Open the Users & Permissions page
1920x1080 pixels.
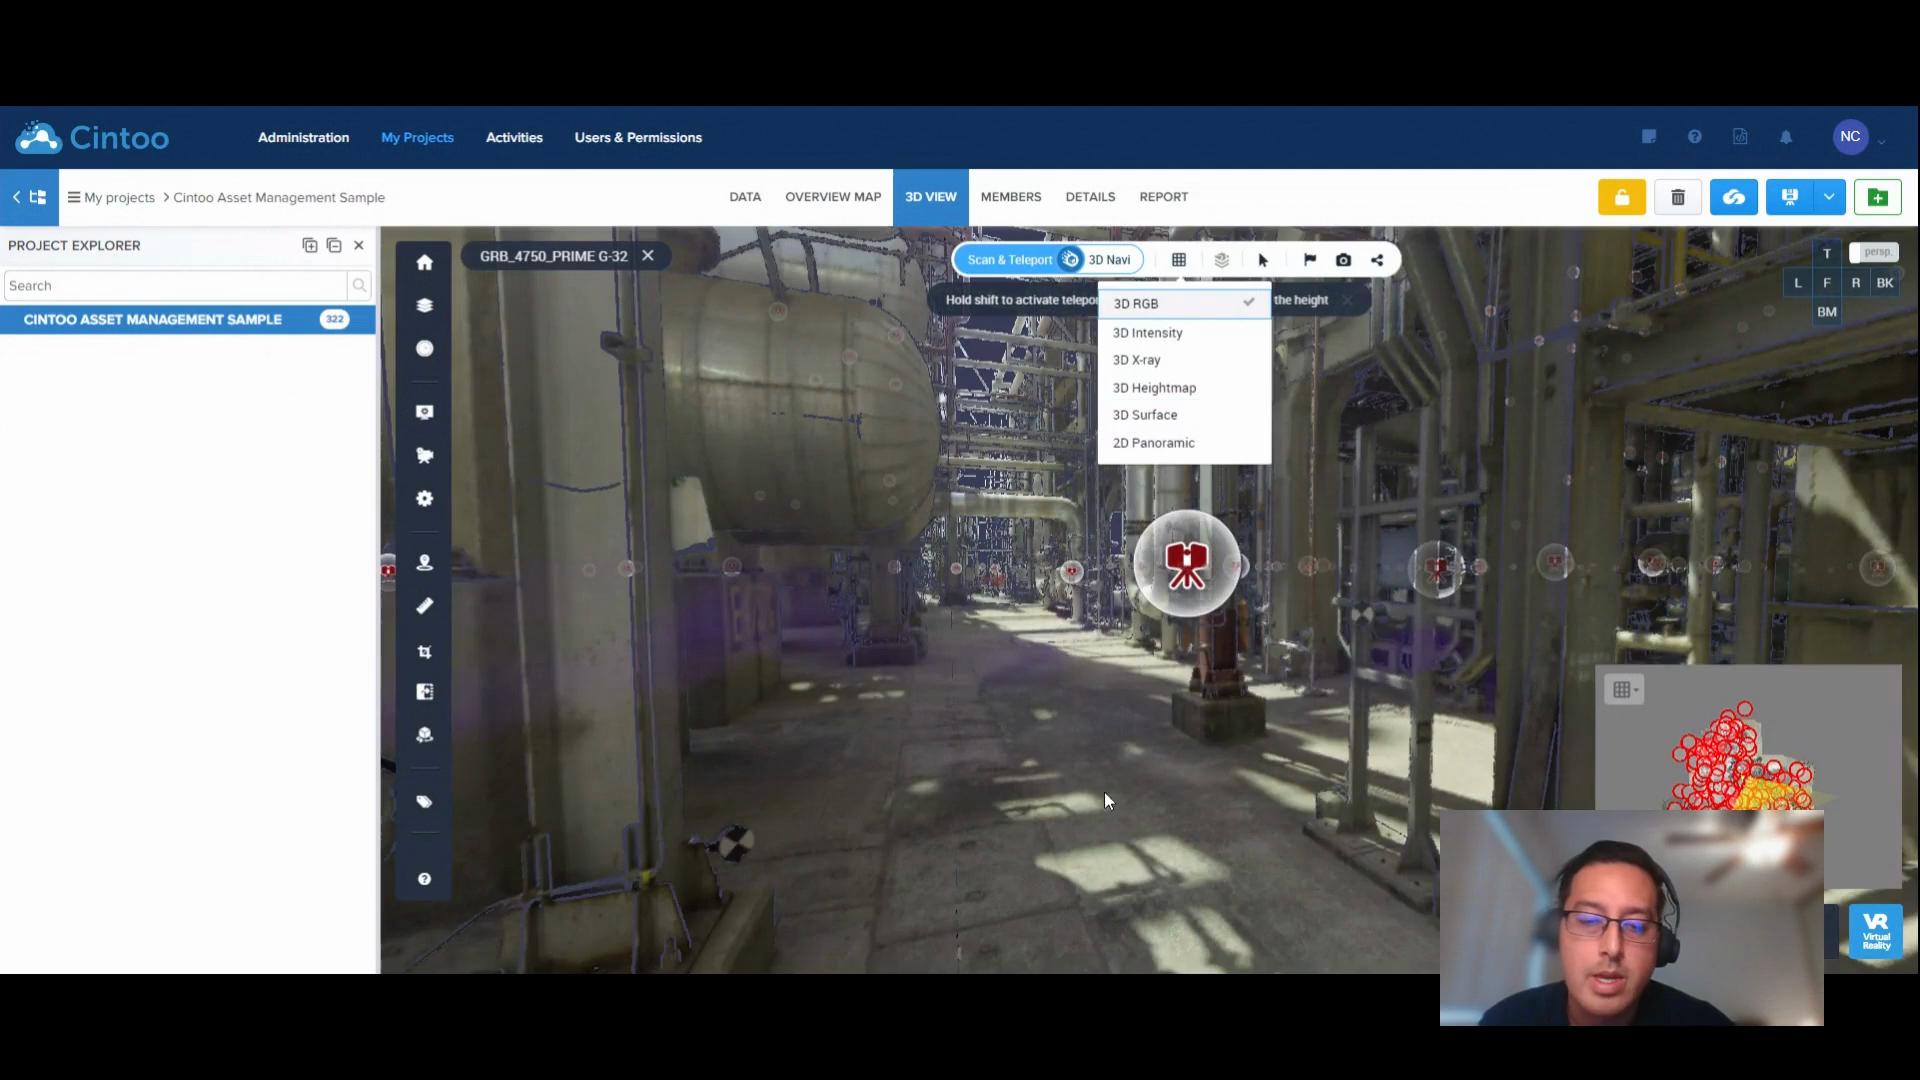coord(637,138)
